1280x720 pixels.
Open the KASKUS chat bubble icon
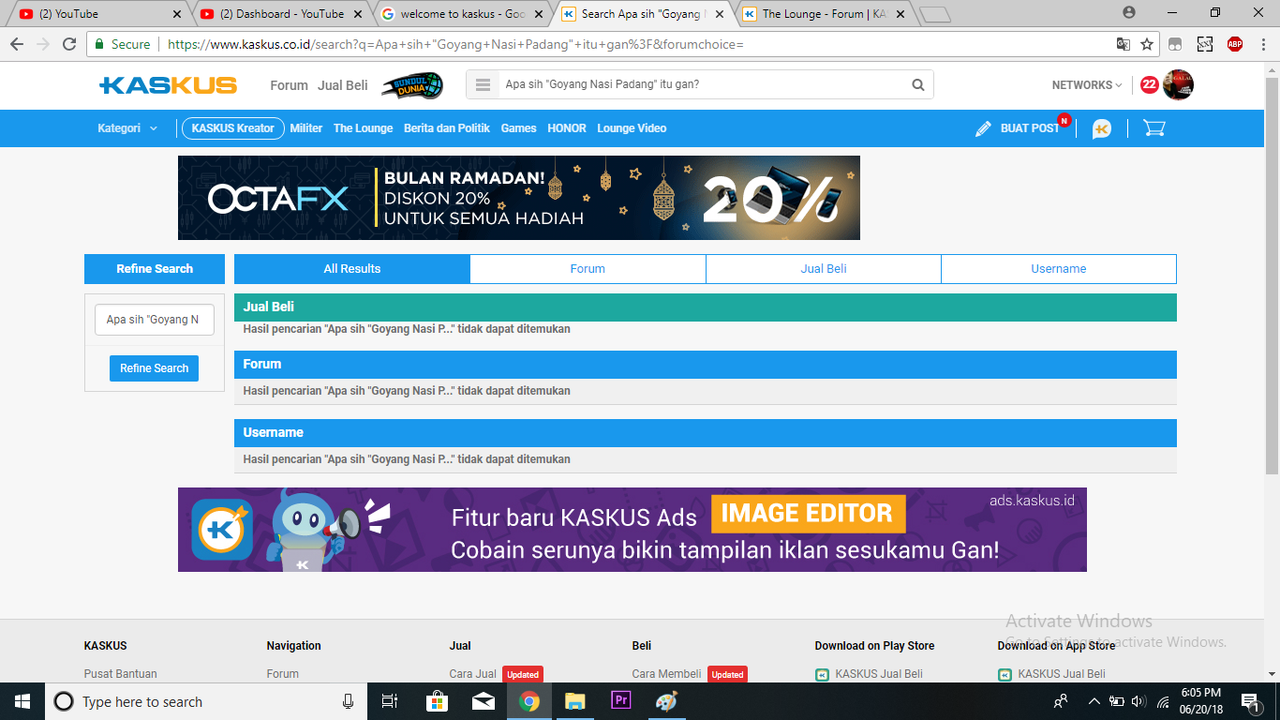pos(1102,129)
